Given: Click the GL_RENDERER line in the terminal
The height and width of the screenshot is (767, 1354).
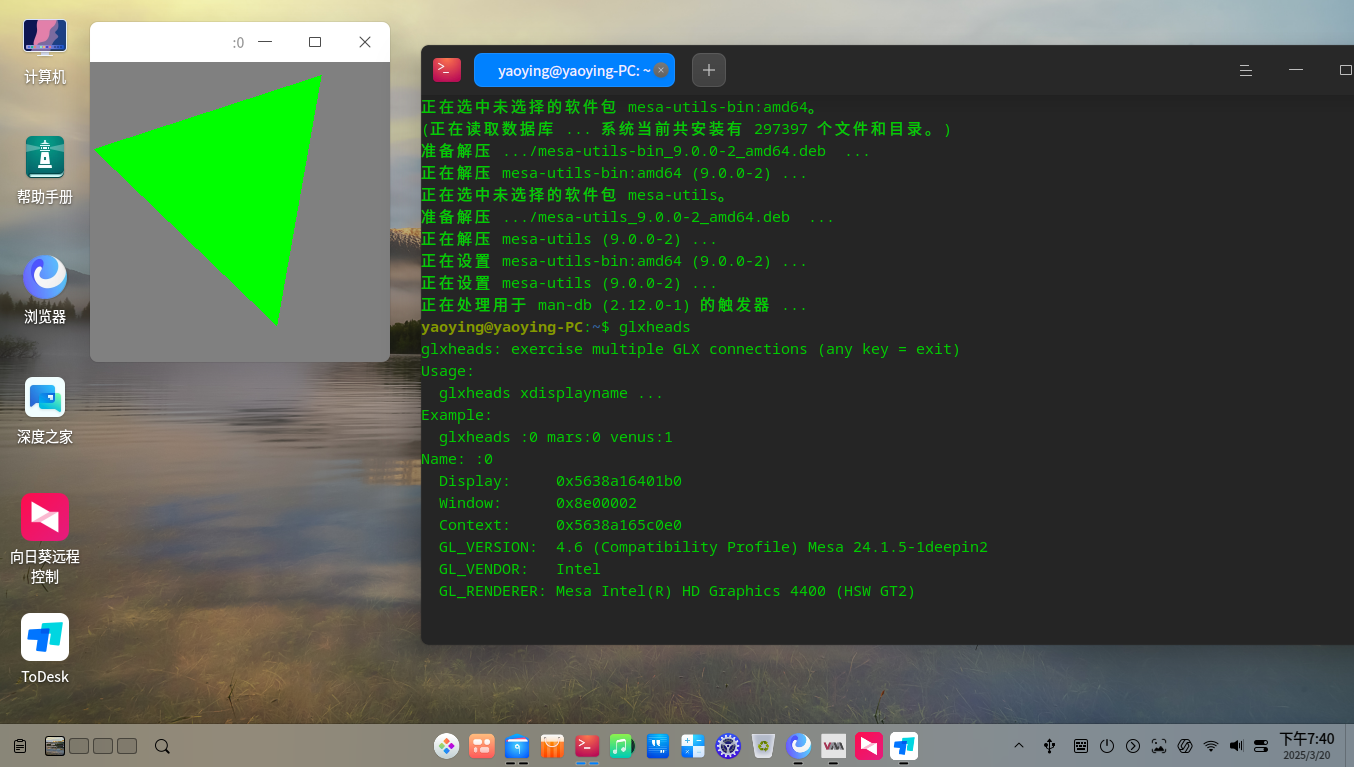Looking at the screenshot, I should [x=677, y=591].
